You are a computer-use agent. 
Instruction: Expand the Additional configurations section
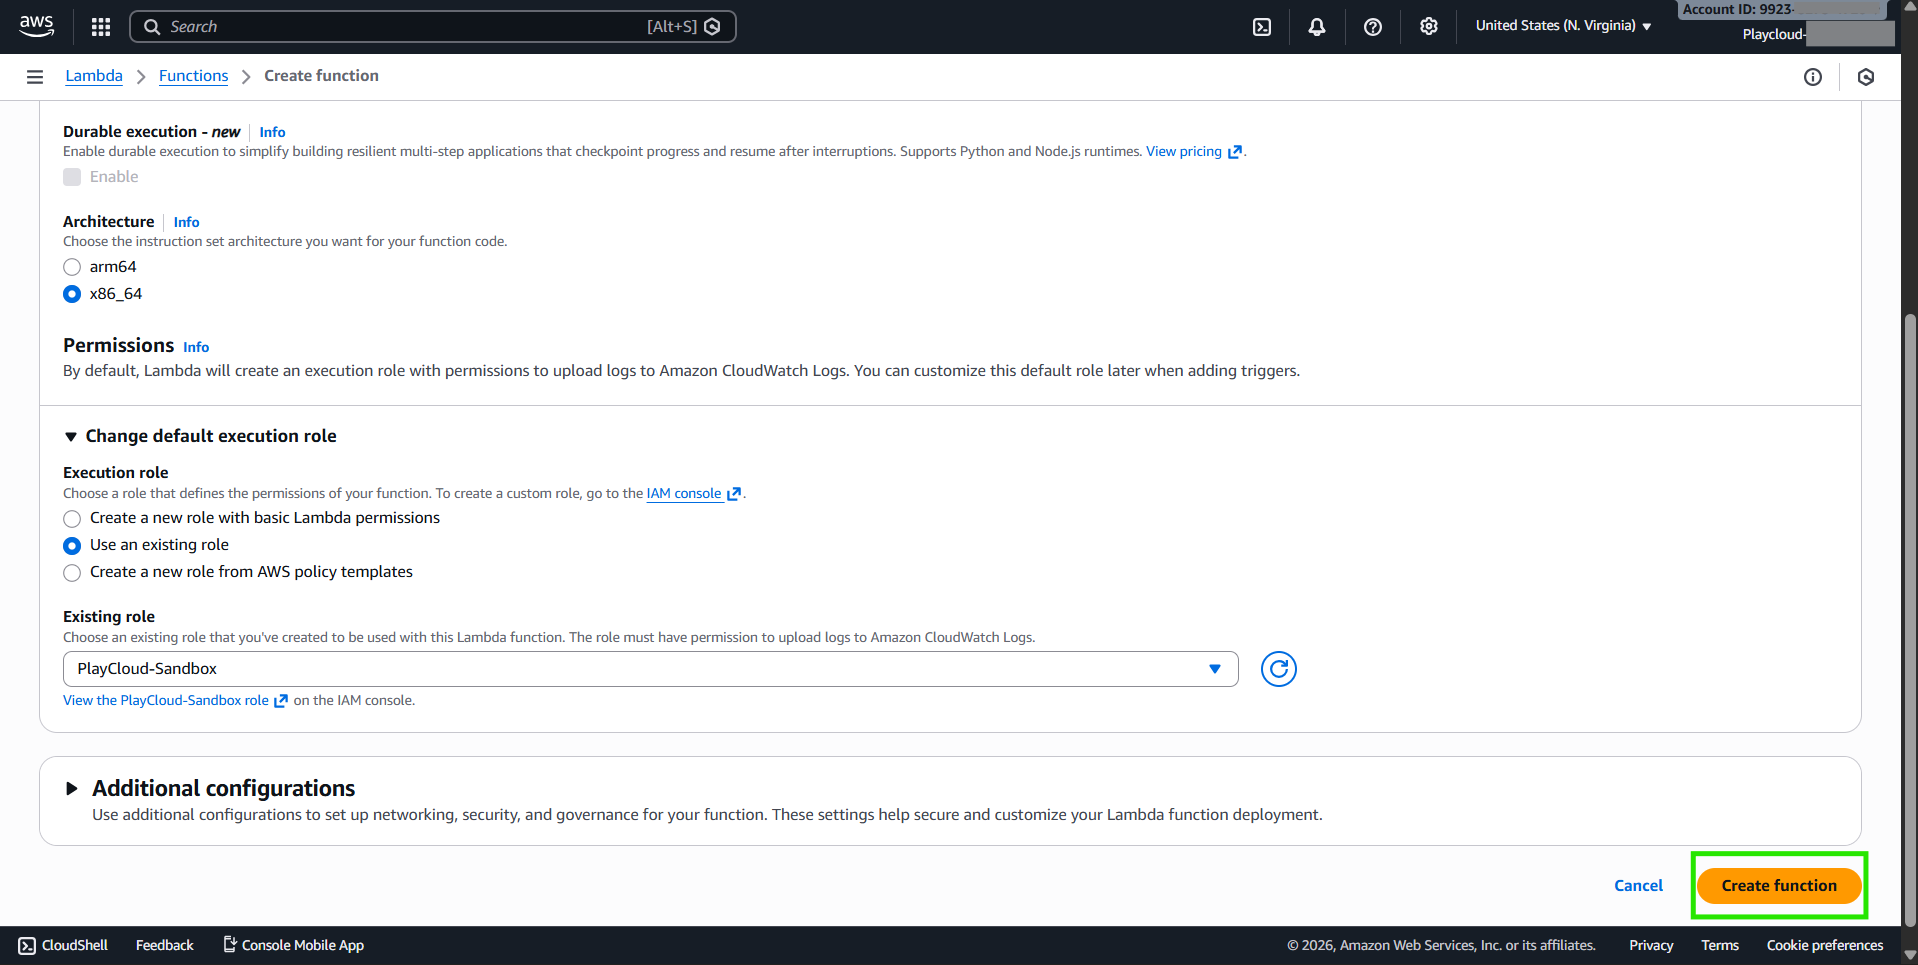point(72,788)
